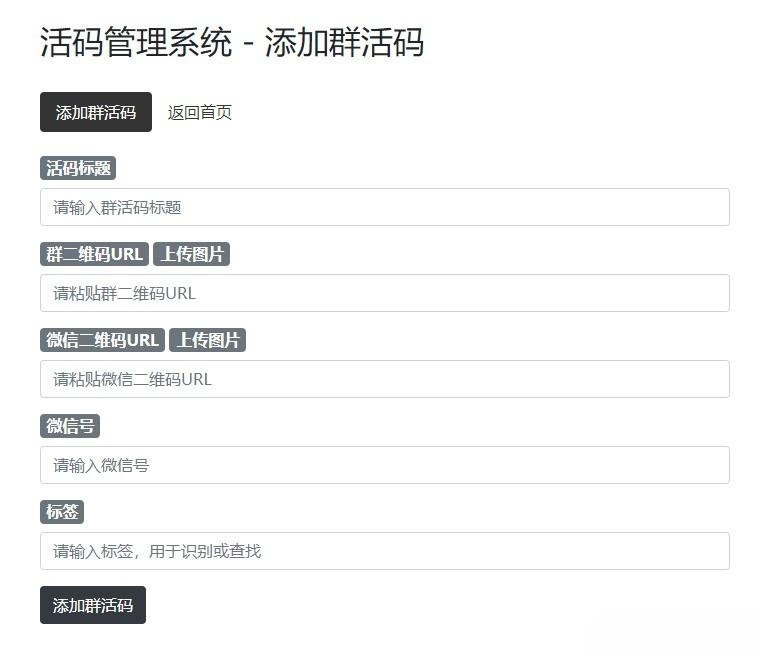
Task: Click the 标签 label badge
Action: click(x=62, y=512)
